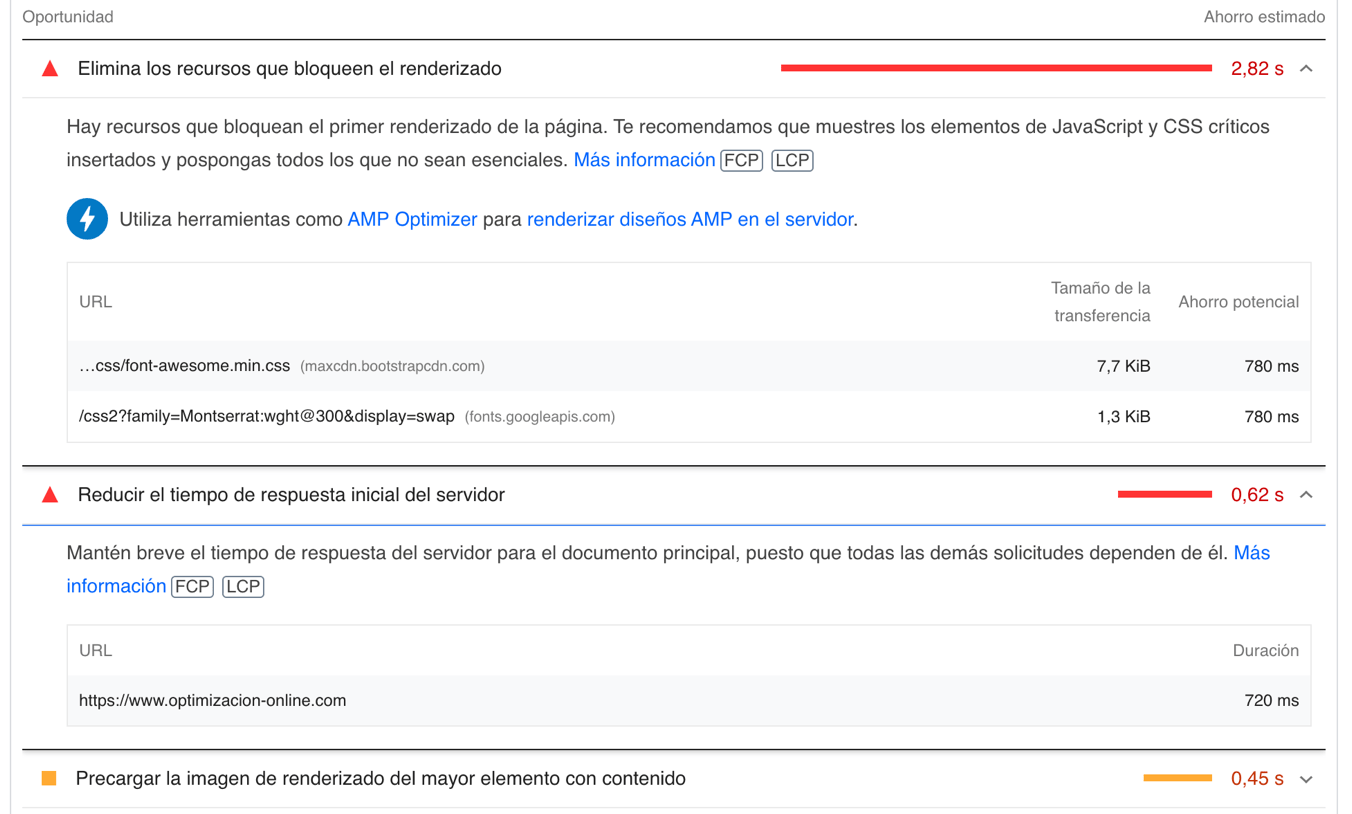This screenshot has width=1352, height=814.
Task: Click the https://www.optimizacion-online.com URL
Action: [213, 700]
